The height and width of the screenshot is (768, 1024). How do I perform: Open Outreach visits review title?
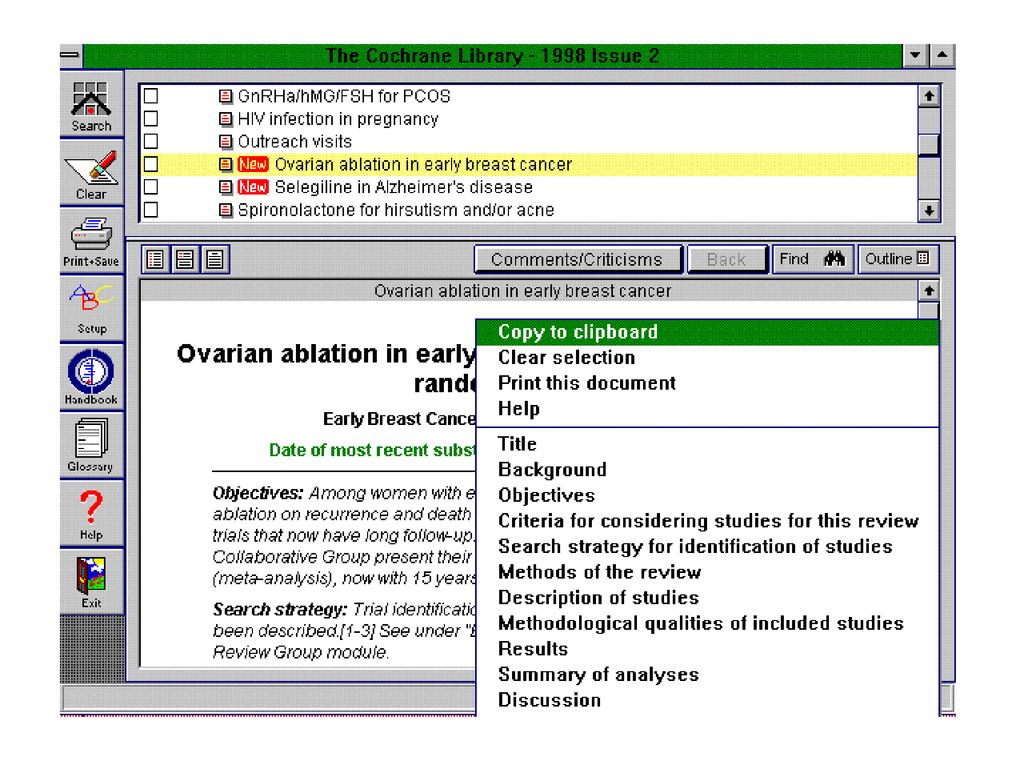[x=295, y=142]
